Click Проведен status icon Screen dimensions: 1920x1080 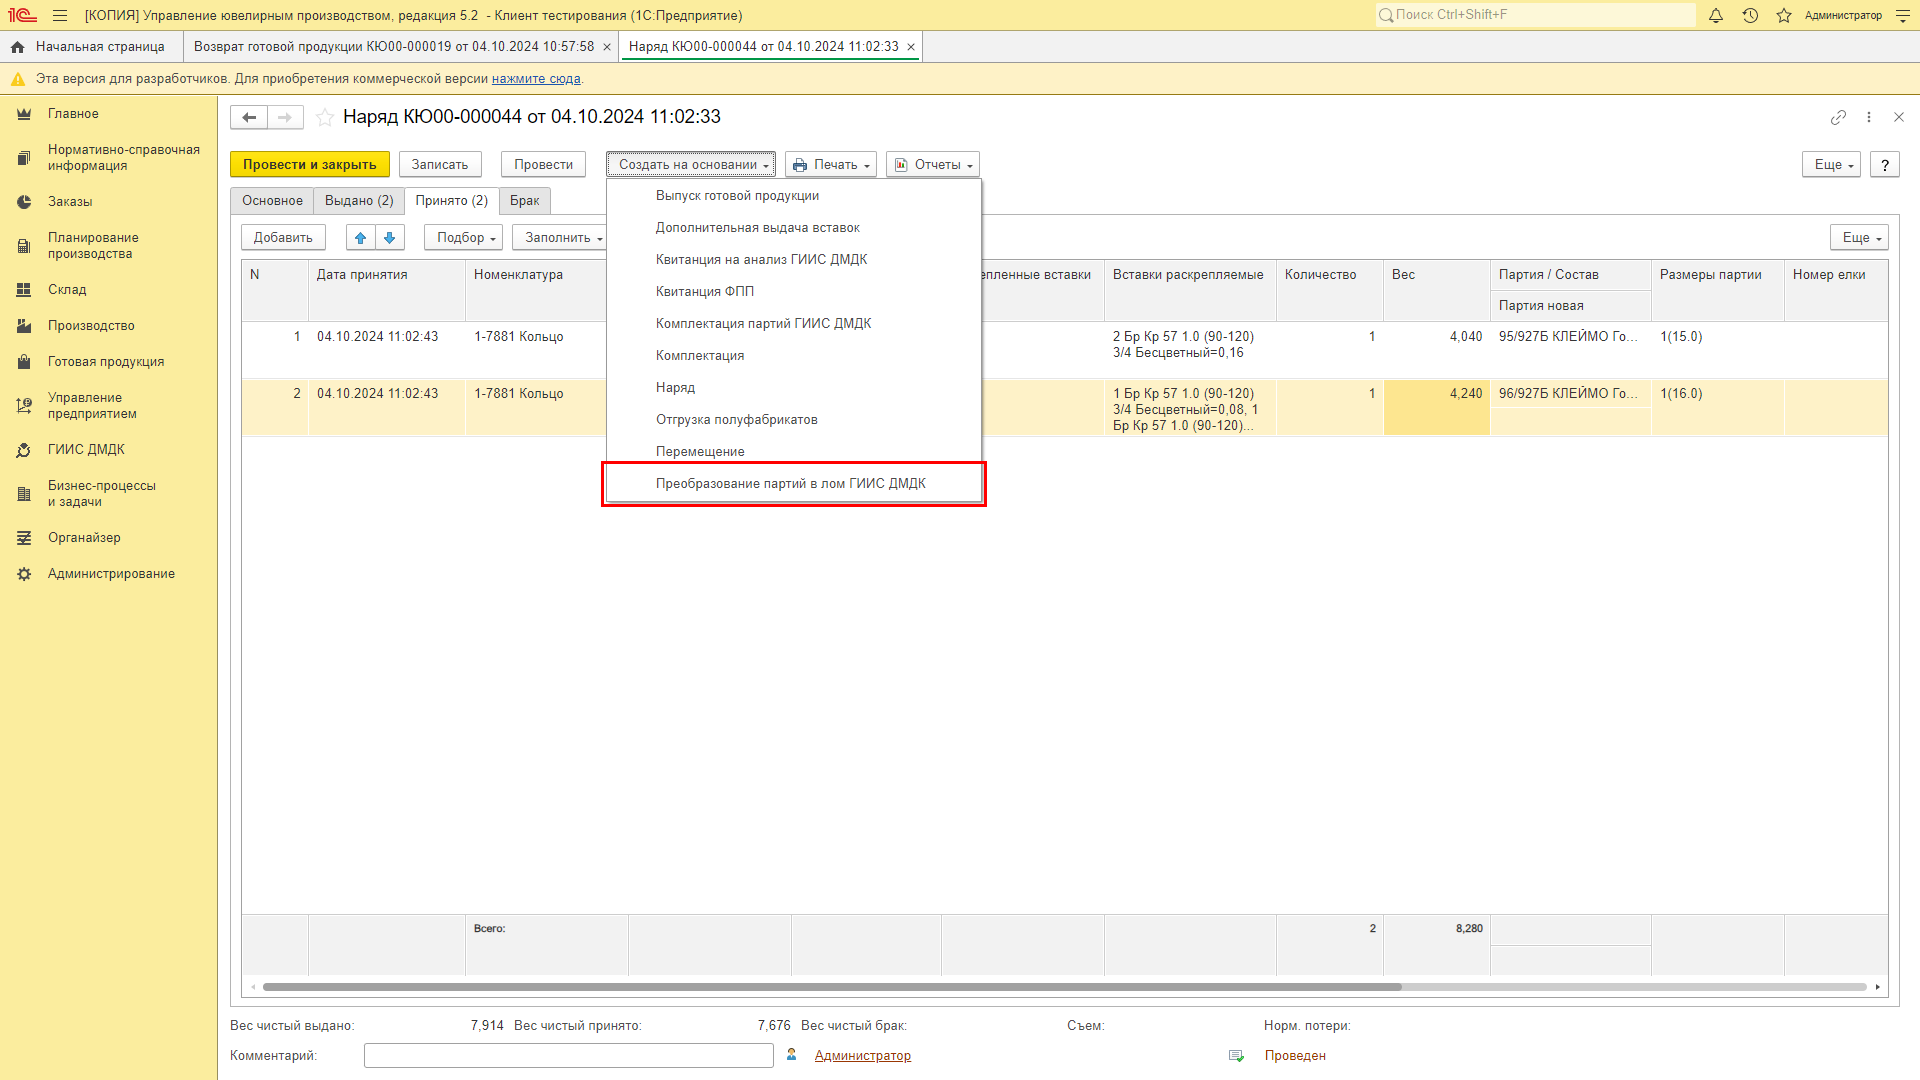click(1236, 1056)
